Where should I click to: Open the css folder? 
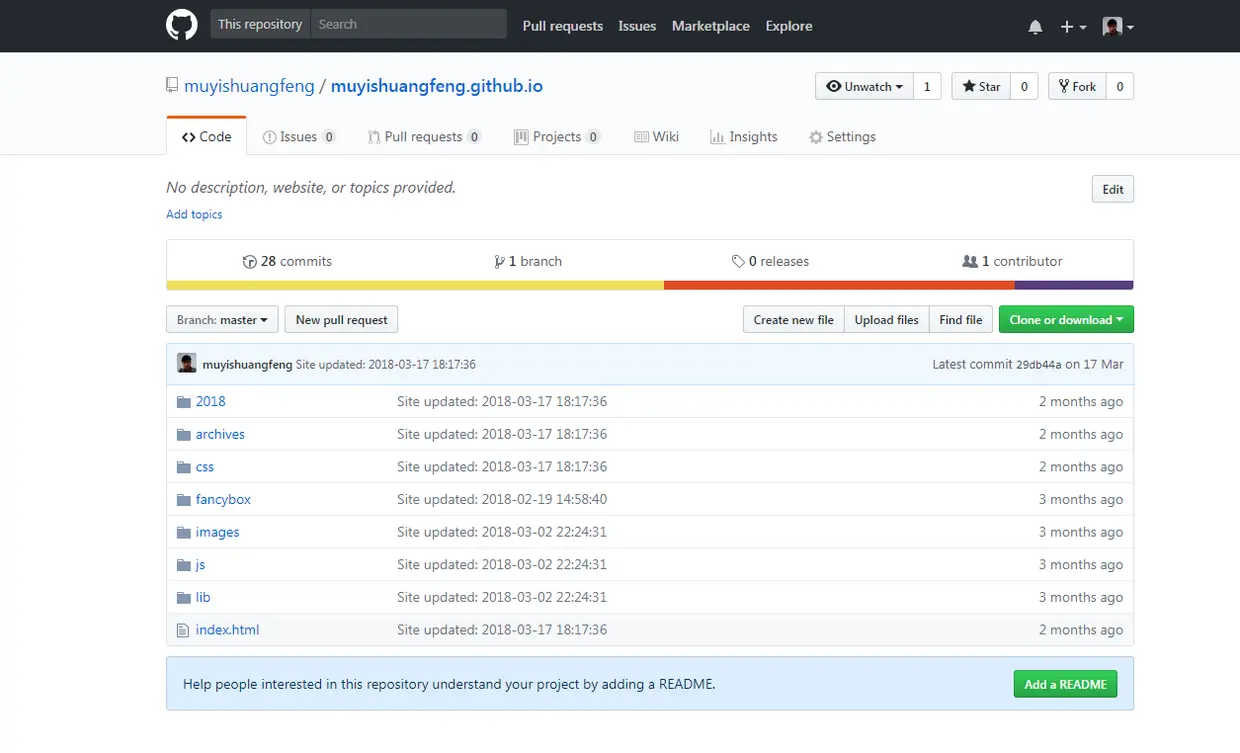point(205,467)
